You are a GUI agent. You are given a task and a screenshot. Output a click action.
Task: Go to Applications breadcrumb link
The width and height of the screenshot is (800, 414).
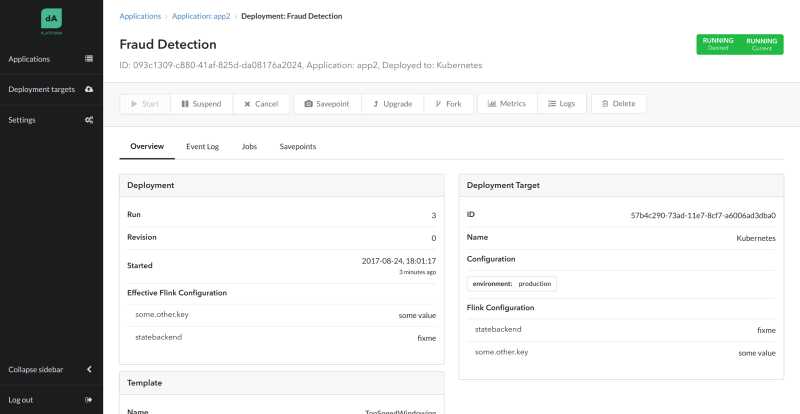point(140,17)
